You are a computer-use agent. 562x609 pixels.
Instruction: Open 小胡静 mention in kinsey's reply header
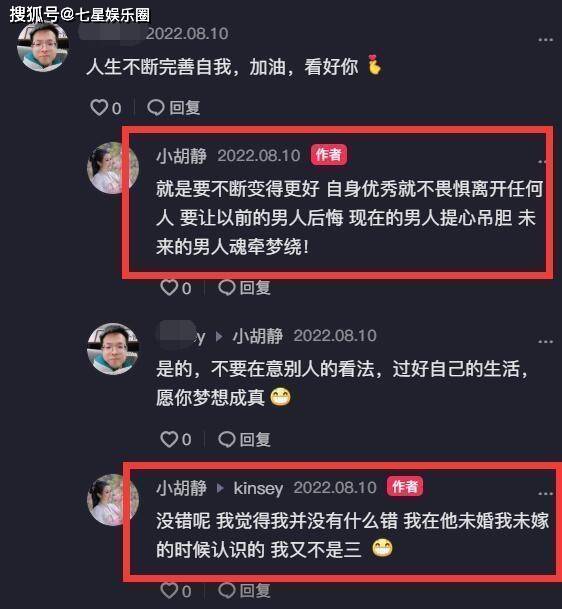(x=258, y=336)
